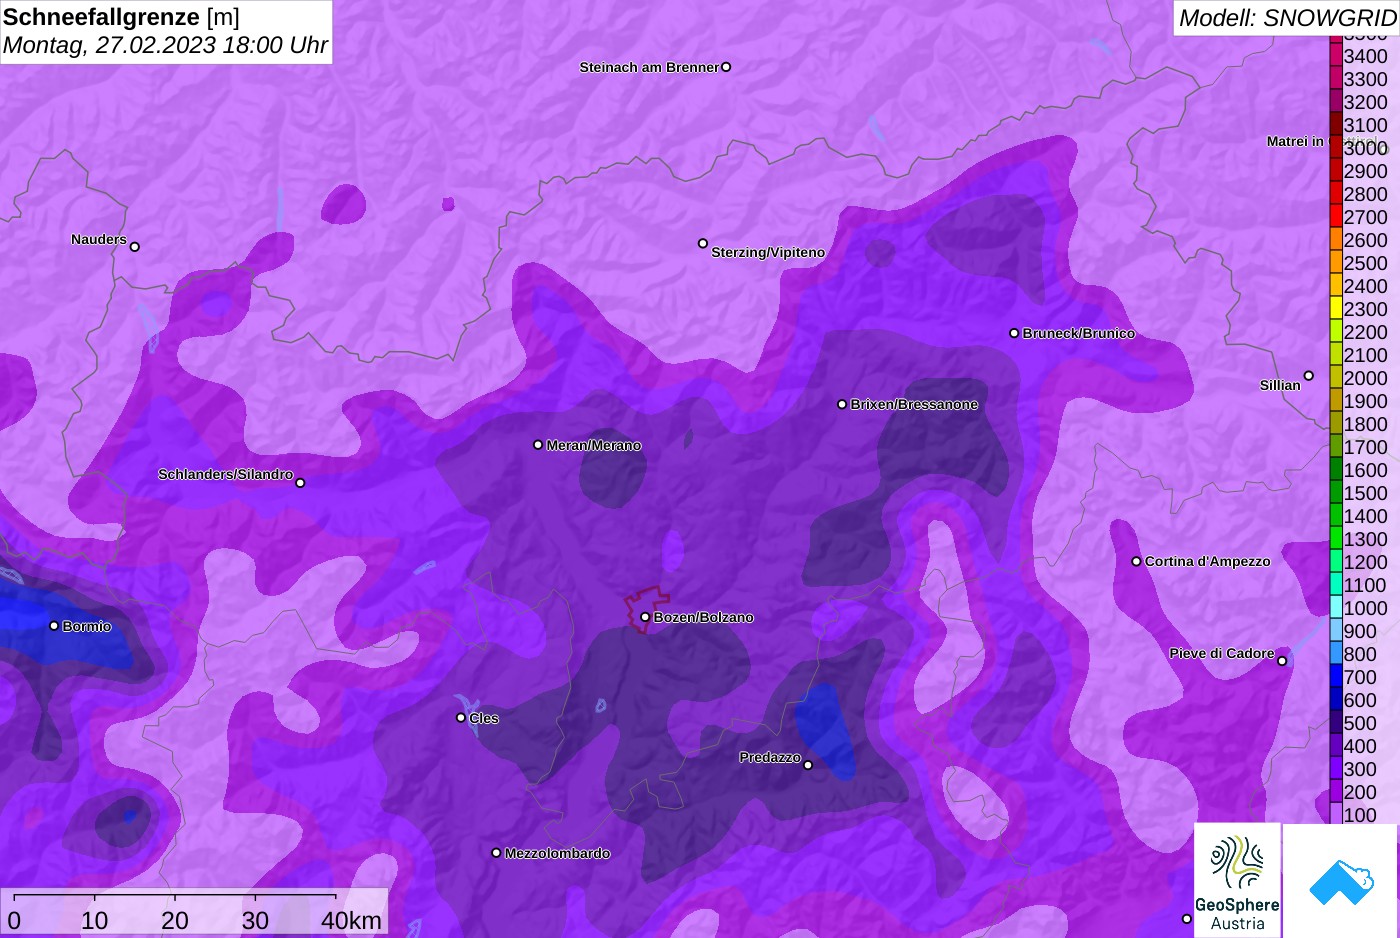Click the Bozen red municipal boundary outline
Screen dimensions: 1400x938
[x=645, y=609]
